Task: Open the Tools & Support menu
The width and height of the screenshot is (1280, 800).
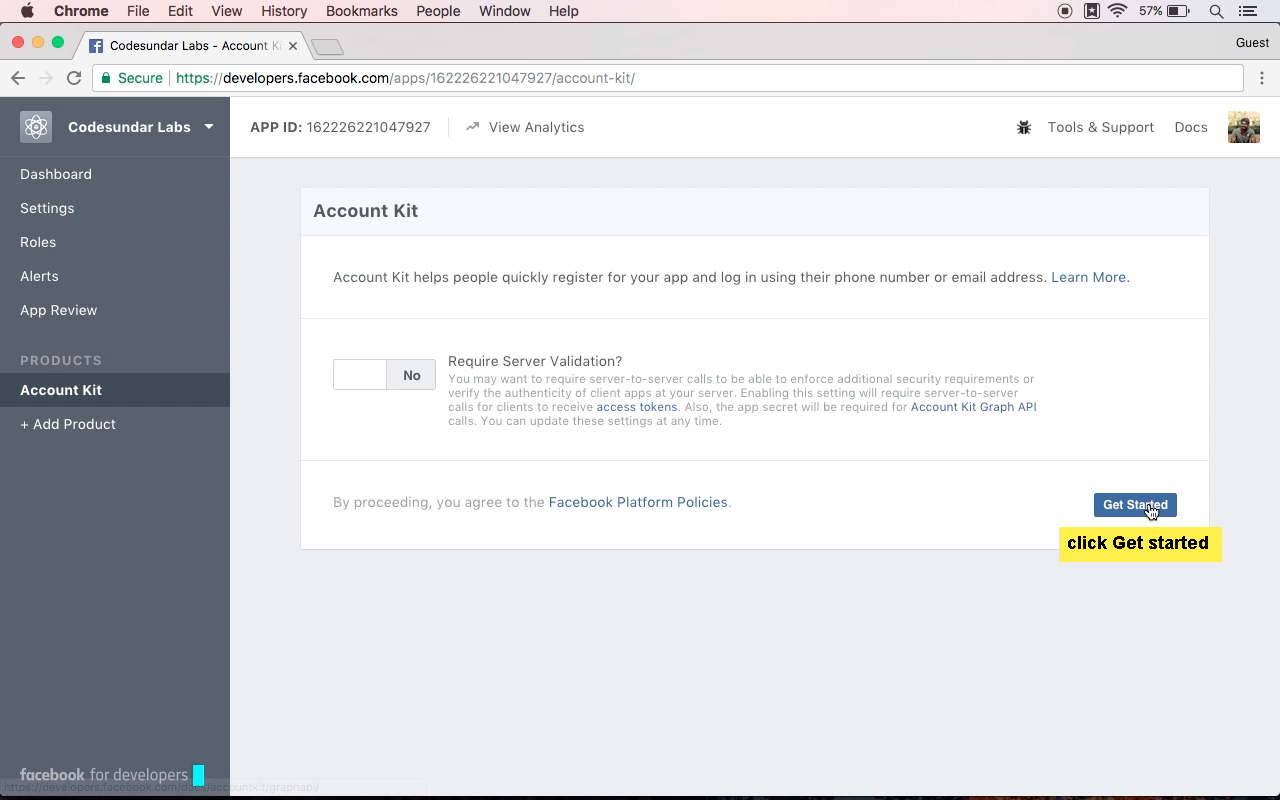Action: click(1100, 127)
